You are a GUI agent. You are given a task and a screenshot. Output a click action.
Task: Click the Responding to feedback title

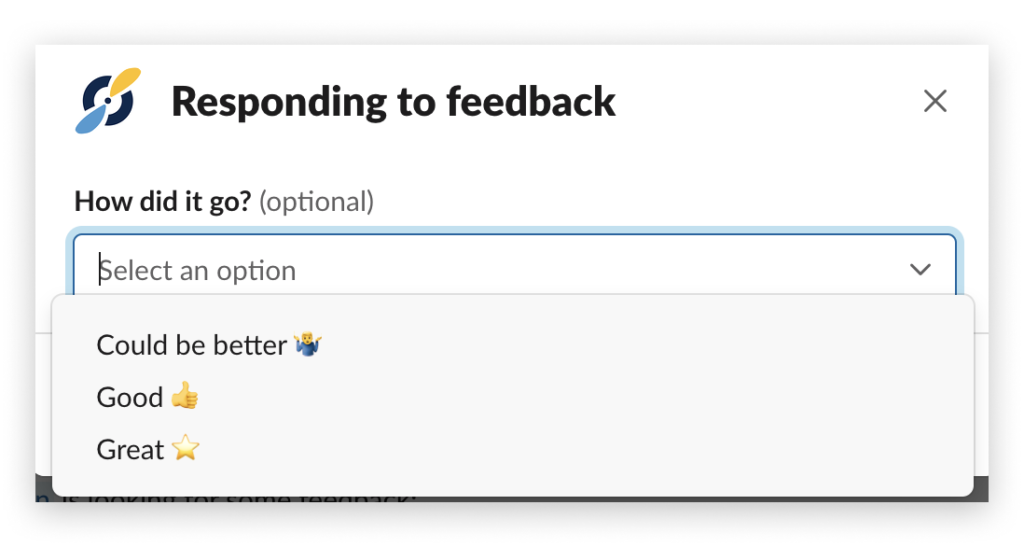[x=393, y=102]
